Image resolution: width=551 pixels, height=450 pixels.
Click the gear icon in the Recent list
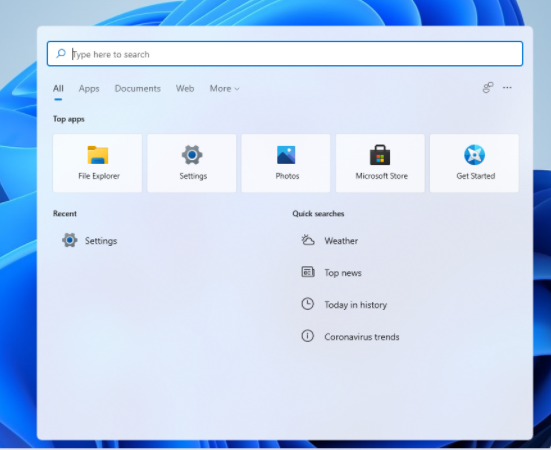pos(70,240)
